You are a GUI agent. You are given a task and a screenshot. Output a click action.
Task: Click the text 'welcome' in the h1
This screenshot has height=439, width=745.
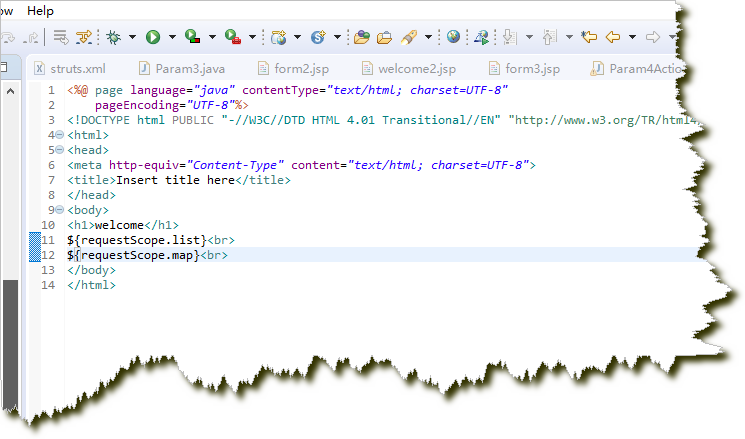coord(119,225)
